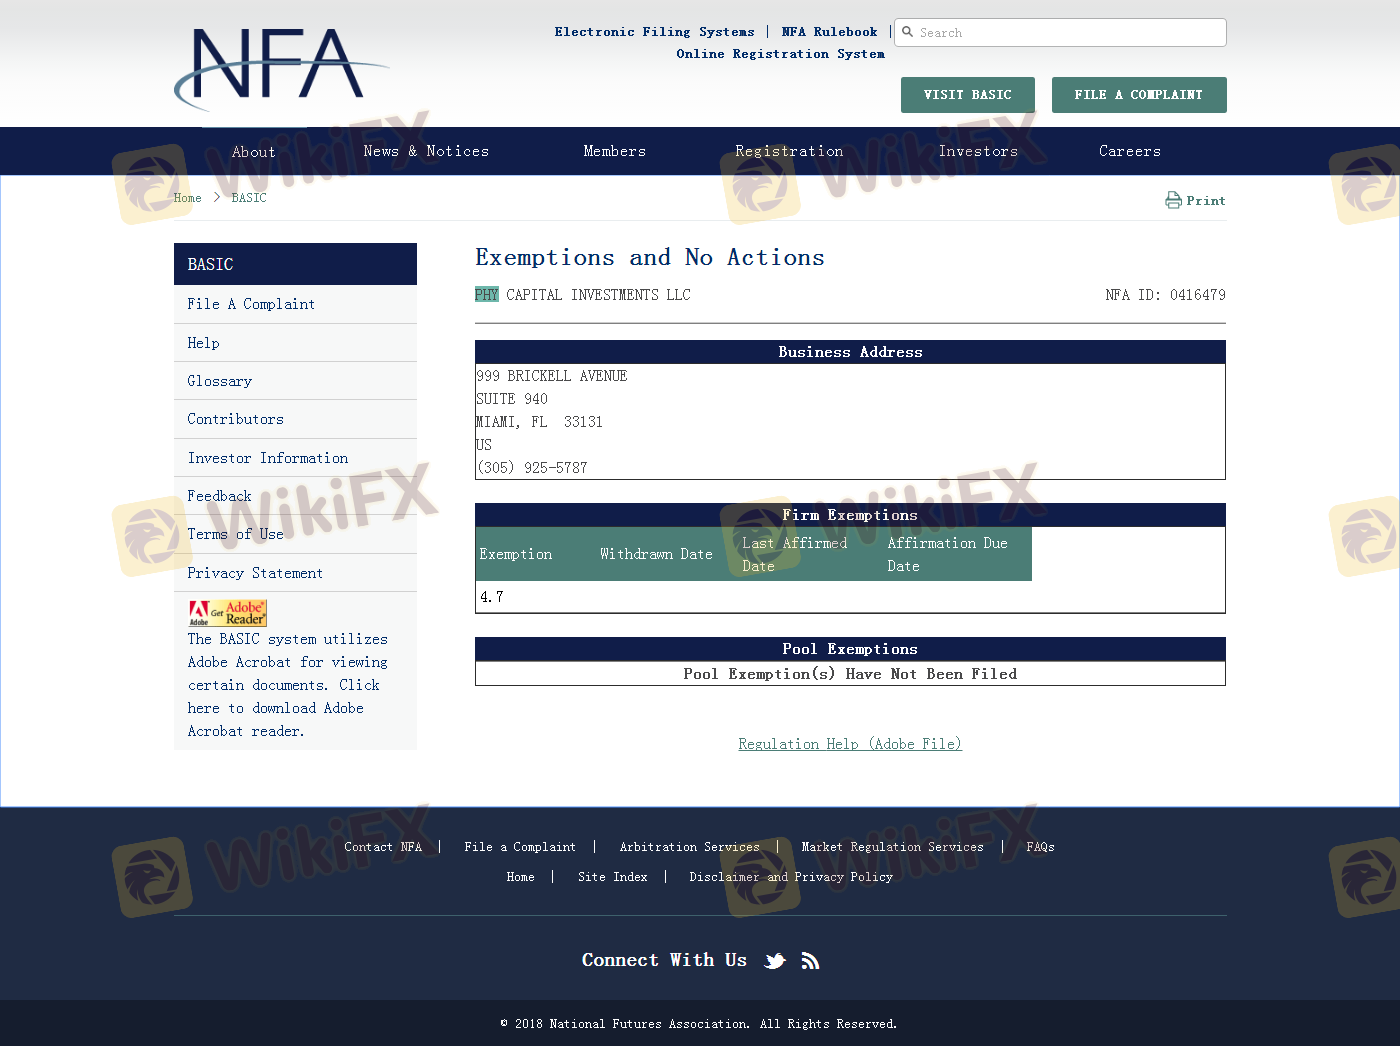Image resolution: width=1400 pixels, height=1046 pixels.
Task: Click the Last Affirmed Date column header
Action: coord(795,554)
